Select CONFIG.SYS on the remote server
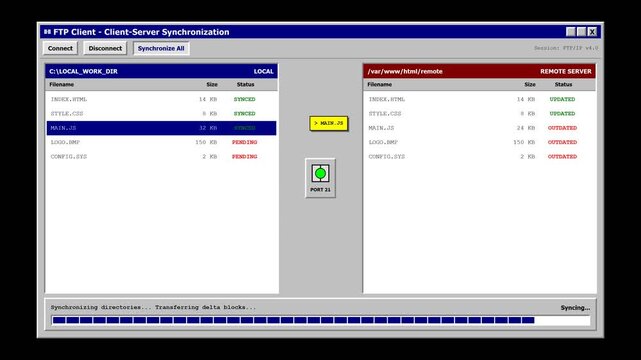 pos(479,157)
